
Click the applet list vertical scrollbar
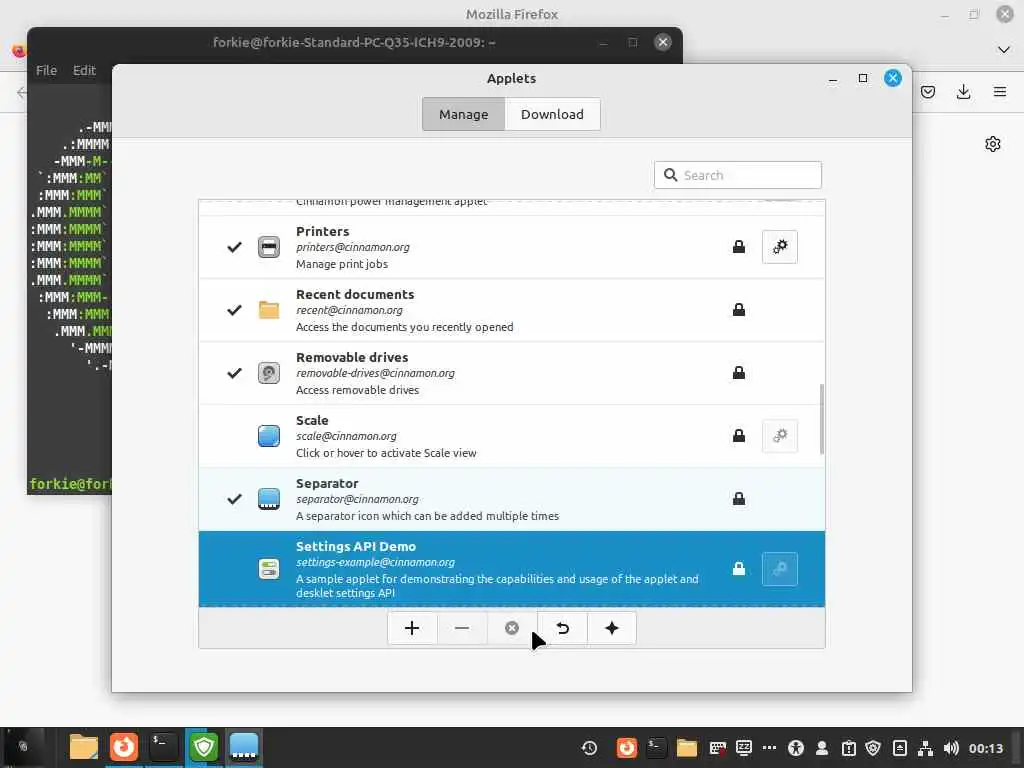click(x=822, y=419)
